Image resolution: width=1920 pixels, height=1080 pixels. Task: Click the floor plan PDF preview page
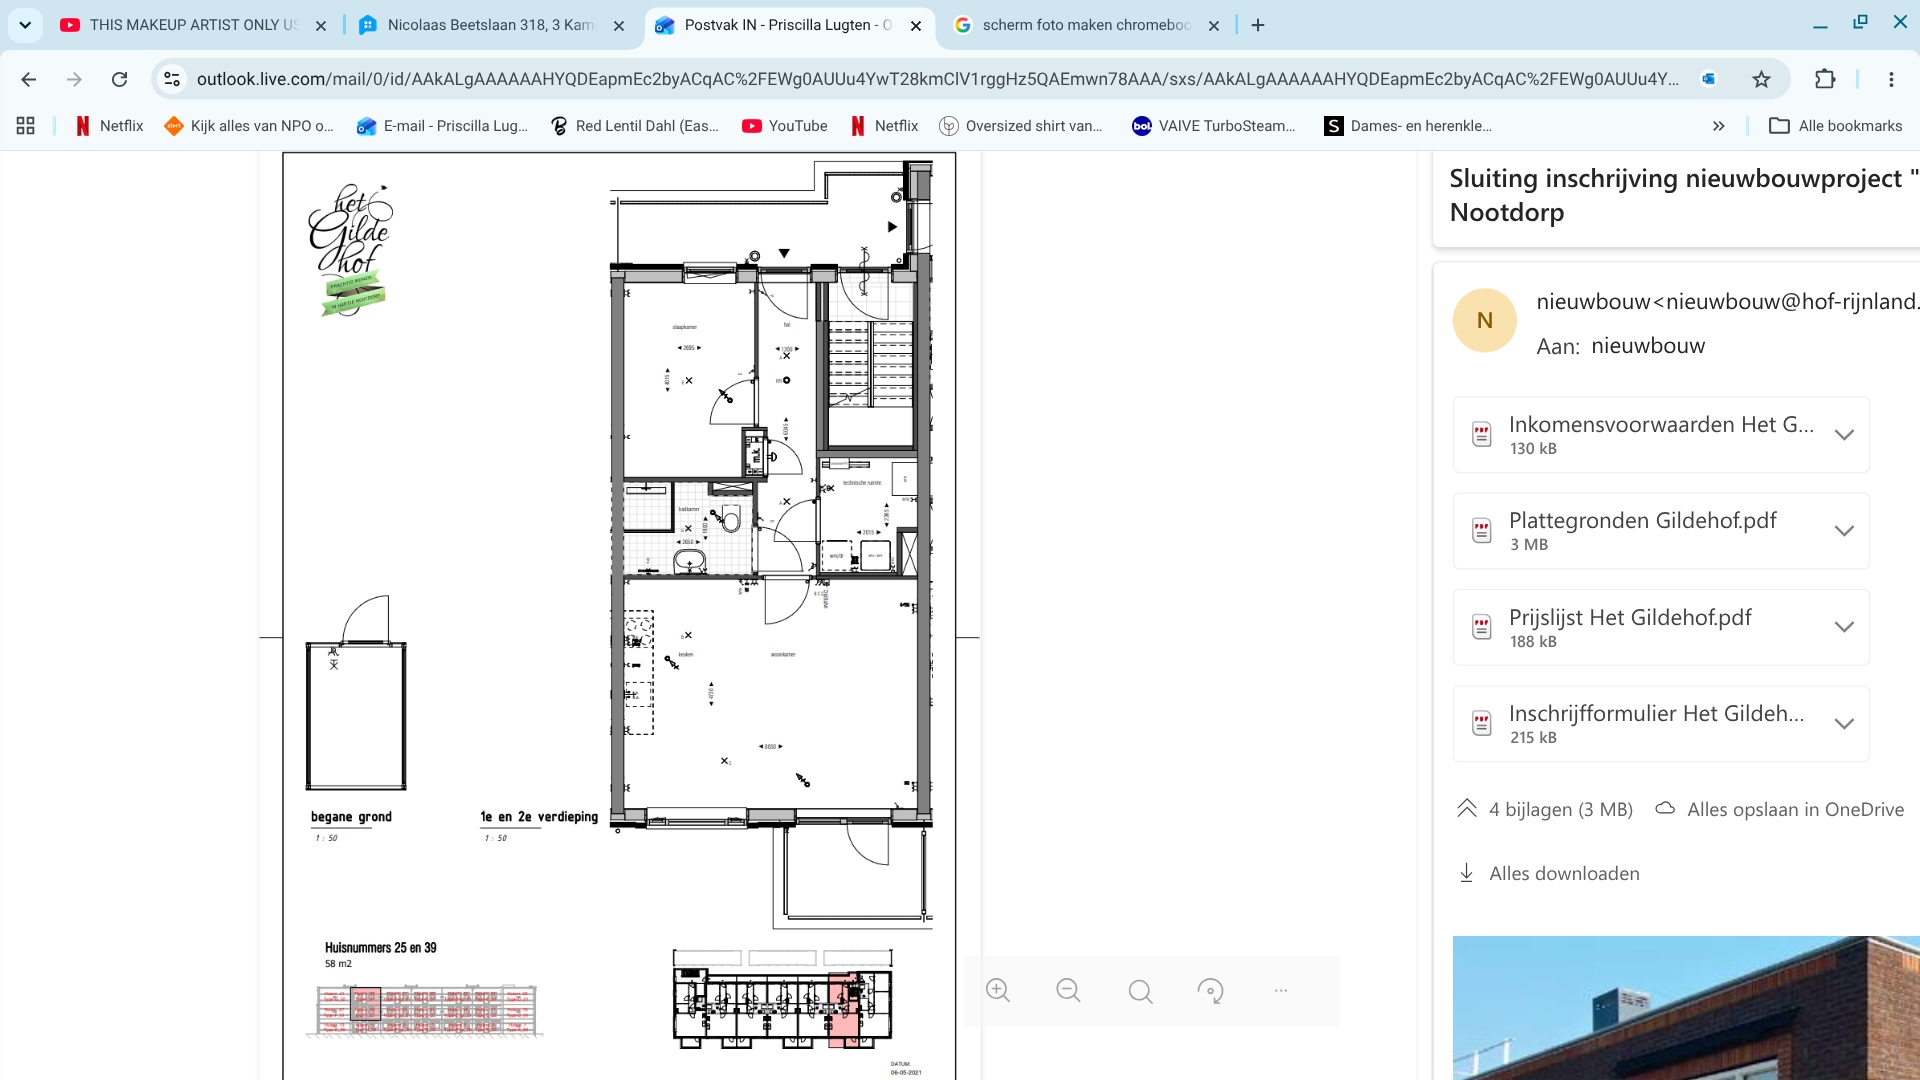[x=619, y=616]
